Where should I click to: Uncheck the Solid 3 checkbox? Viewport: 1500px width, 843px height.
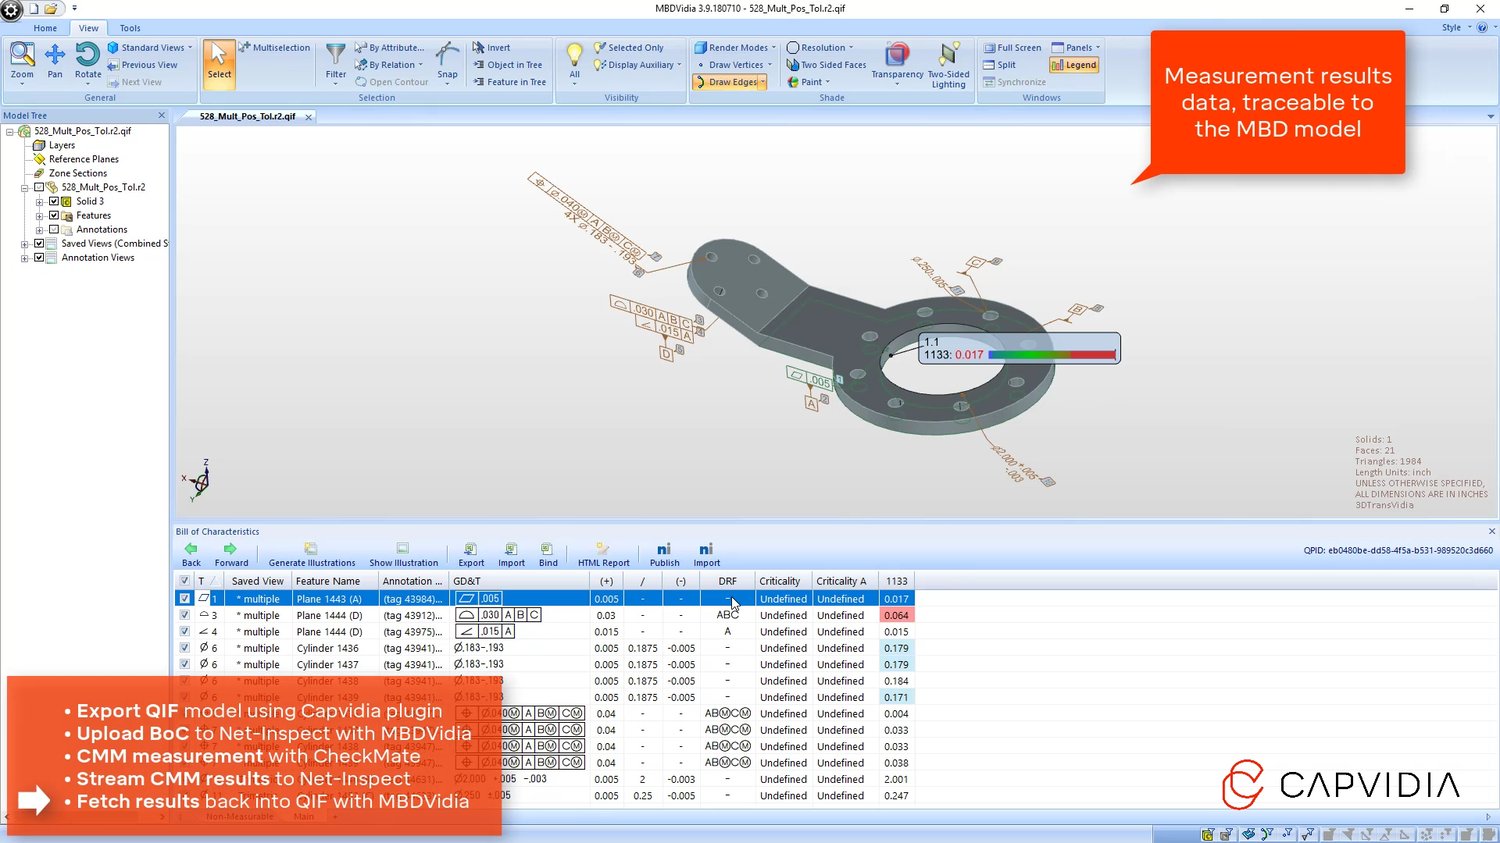[54, 201]
